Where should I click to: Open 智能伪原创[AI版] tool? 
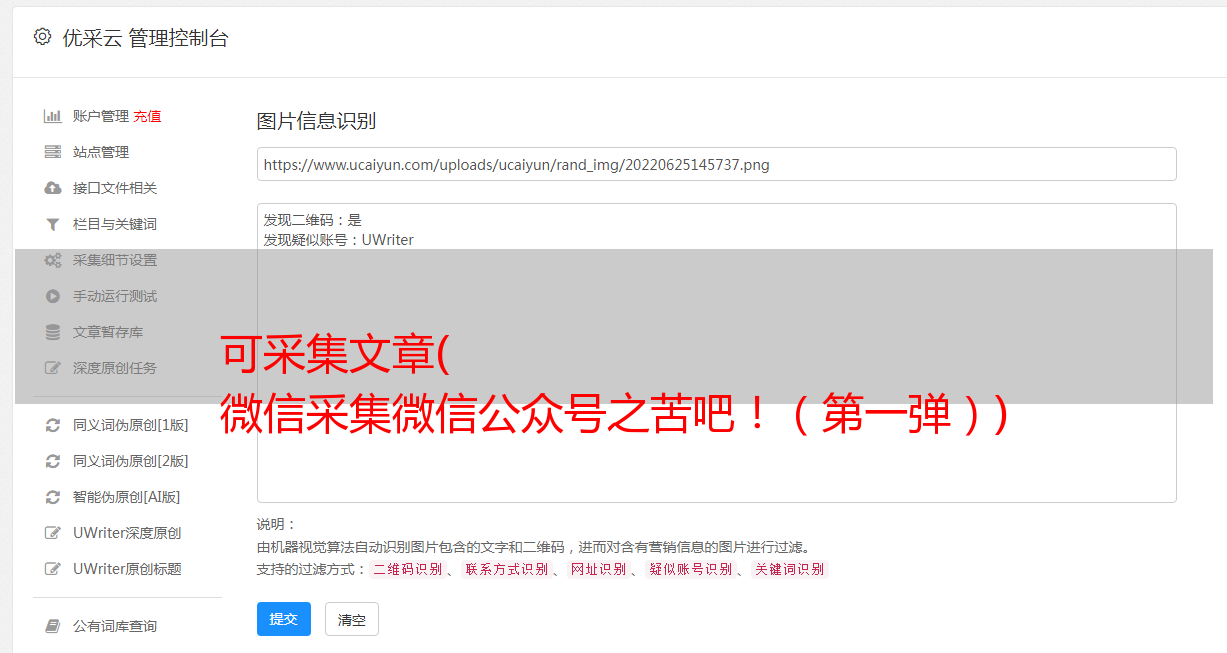coord(127,497)
